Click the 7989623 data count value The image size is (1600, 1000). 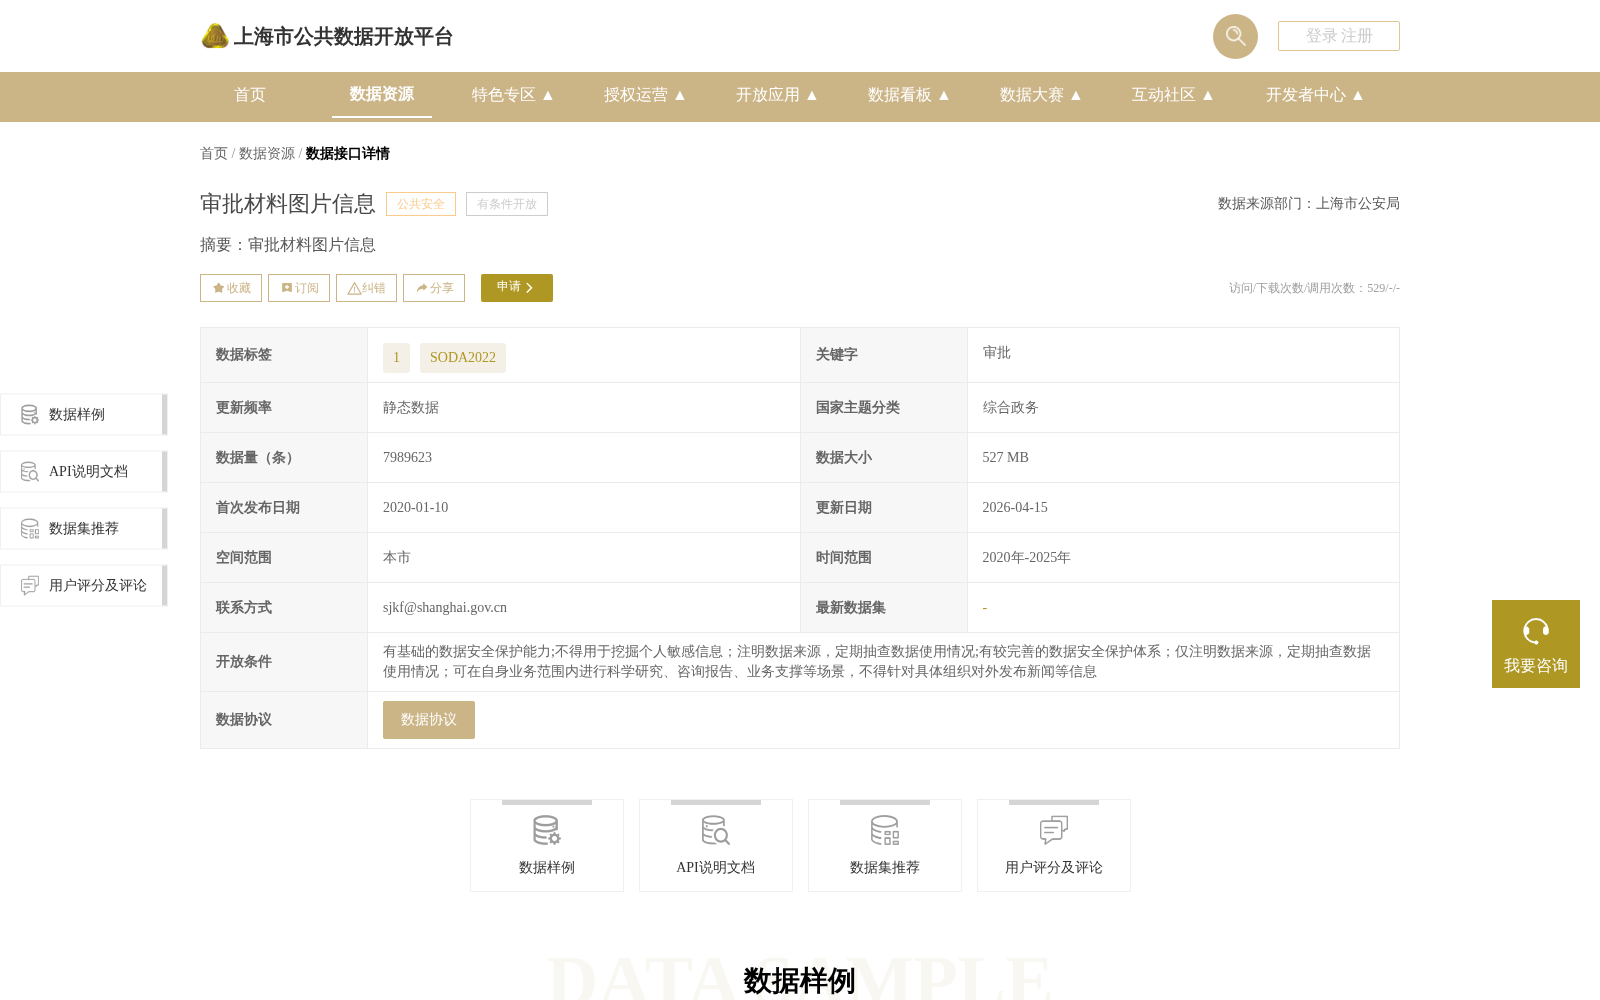(x=408, y=458)
